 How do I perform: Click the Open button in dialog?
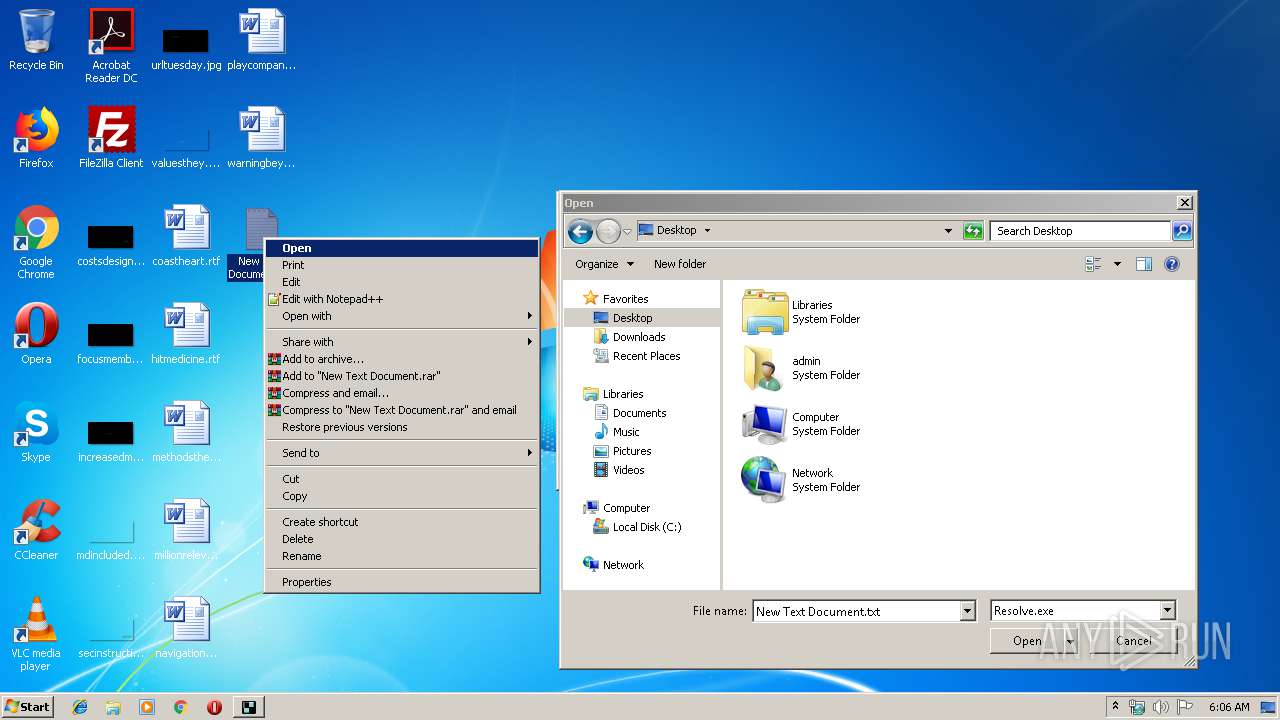point(1026,641)
